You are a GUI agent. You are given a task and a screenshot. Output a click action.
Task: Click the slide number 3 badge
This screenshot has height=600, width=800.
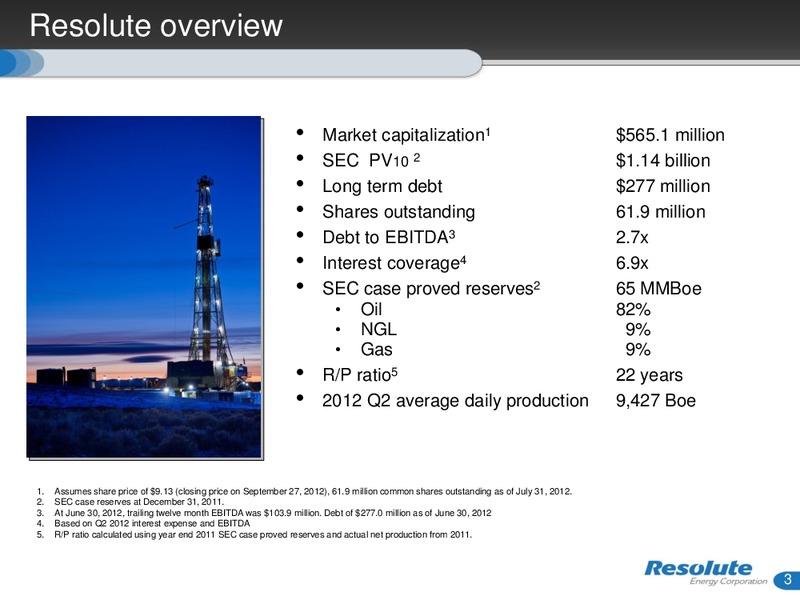(787, 580)
